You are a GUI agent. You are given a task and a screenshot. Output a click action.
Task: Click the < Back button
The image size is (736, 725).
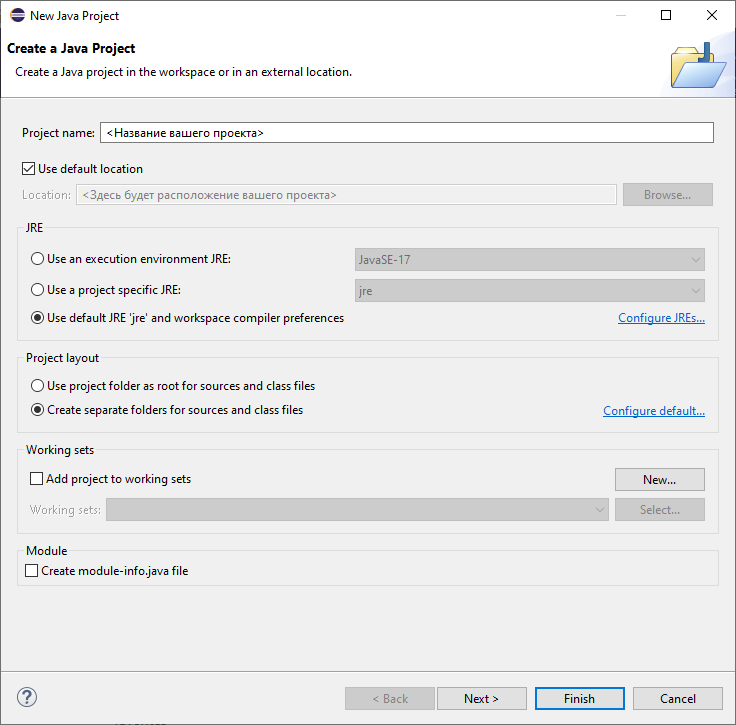tap(390, 699)
